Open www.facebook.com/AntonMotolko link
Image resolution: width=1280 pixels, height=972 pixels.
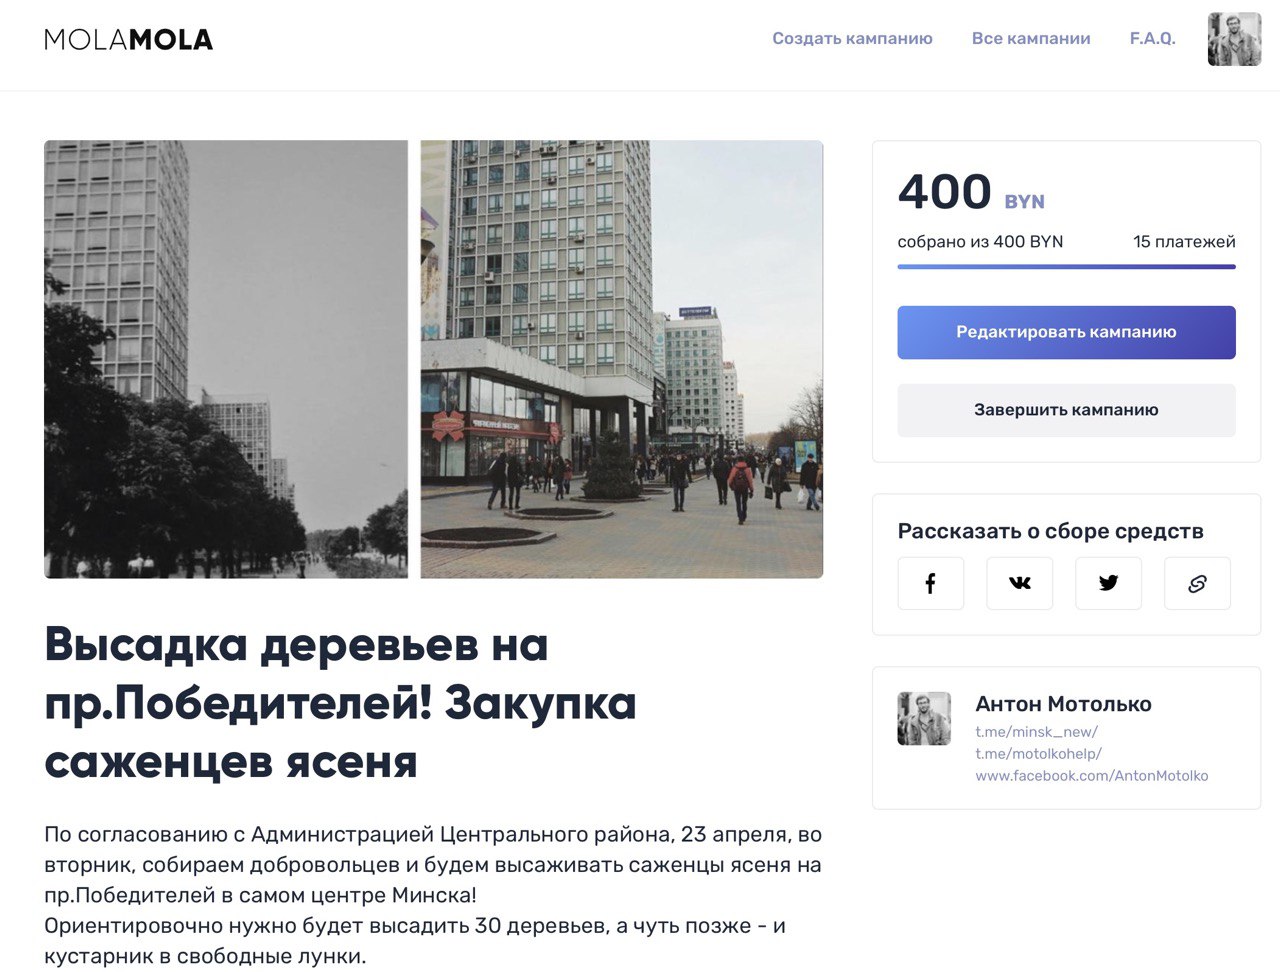(x=1092, y=776)
